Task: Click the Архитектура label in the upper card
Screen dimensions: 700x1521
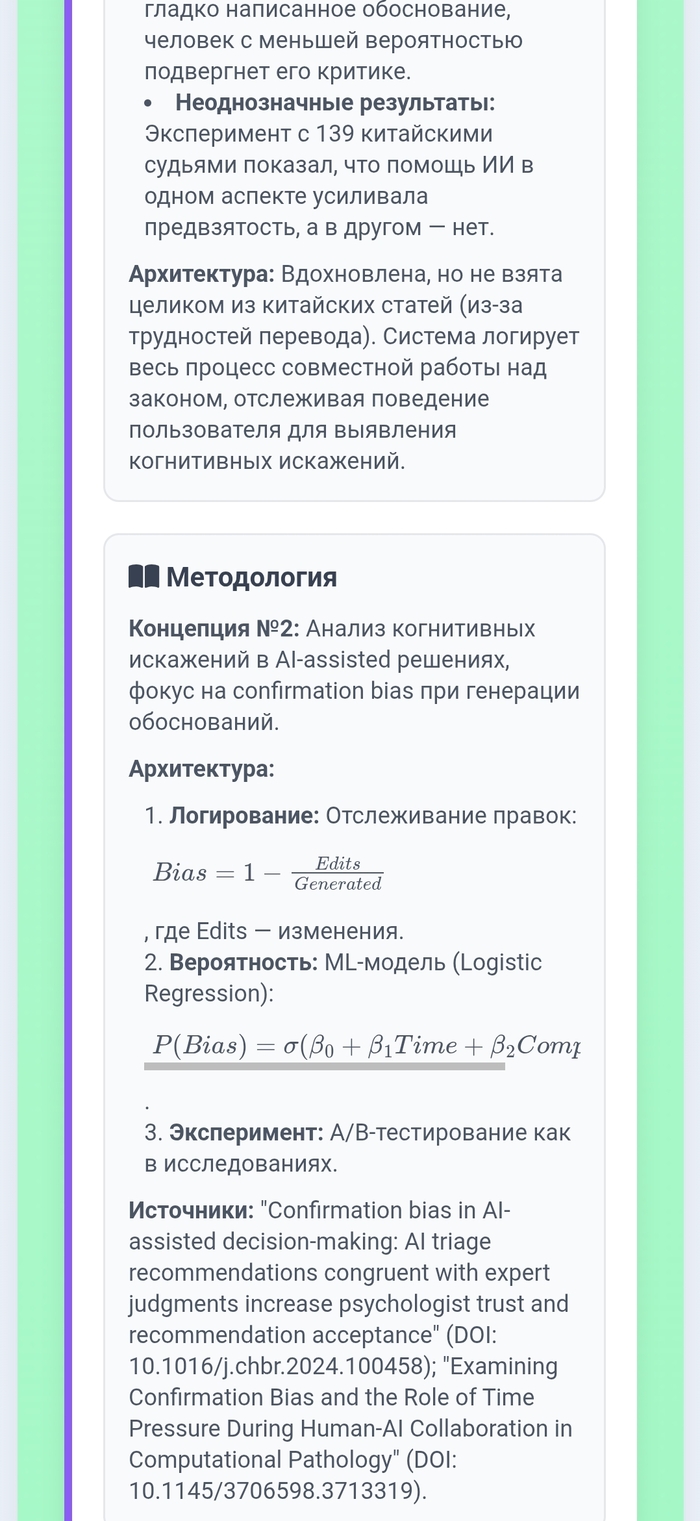Action: pyautogui.click(x=201, y=274)
